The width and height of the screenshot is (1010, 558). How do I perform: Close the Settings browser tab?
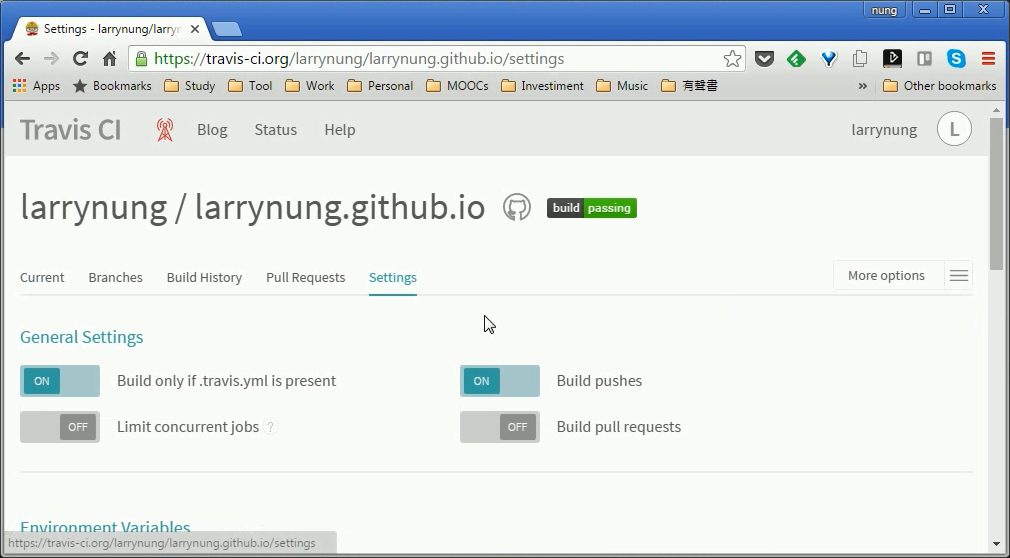(x=195, y=29)
